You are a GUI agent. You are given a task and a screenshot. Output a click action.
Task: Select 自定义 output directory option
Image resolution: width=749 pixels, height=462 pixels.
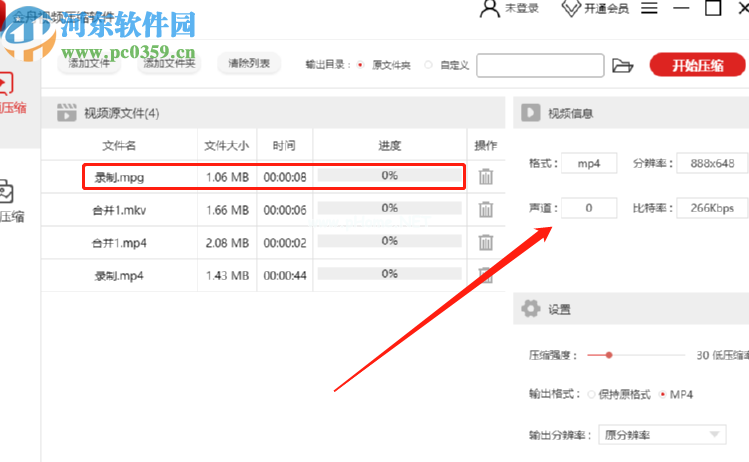428,64
